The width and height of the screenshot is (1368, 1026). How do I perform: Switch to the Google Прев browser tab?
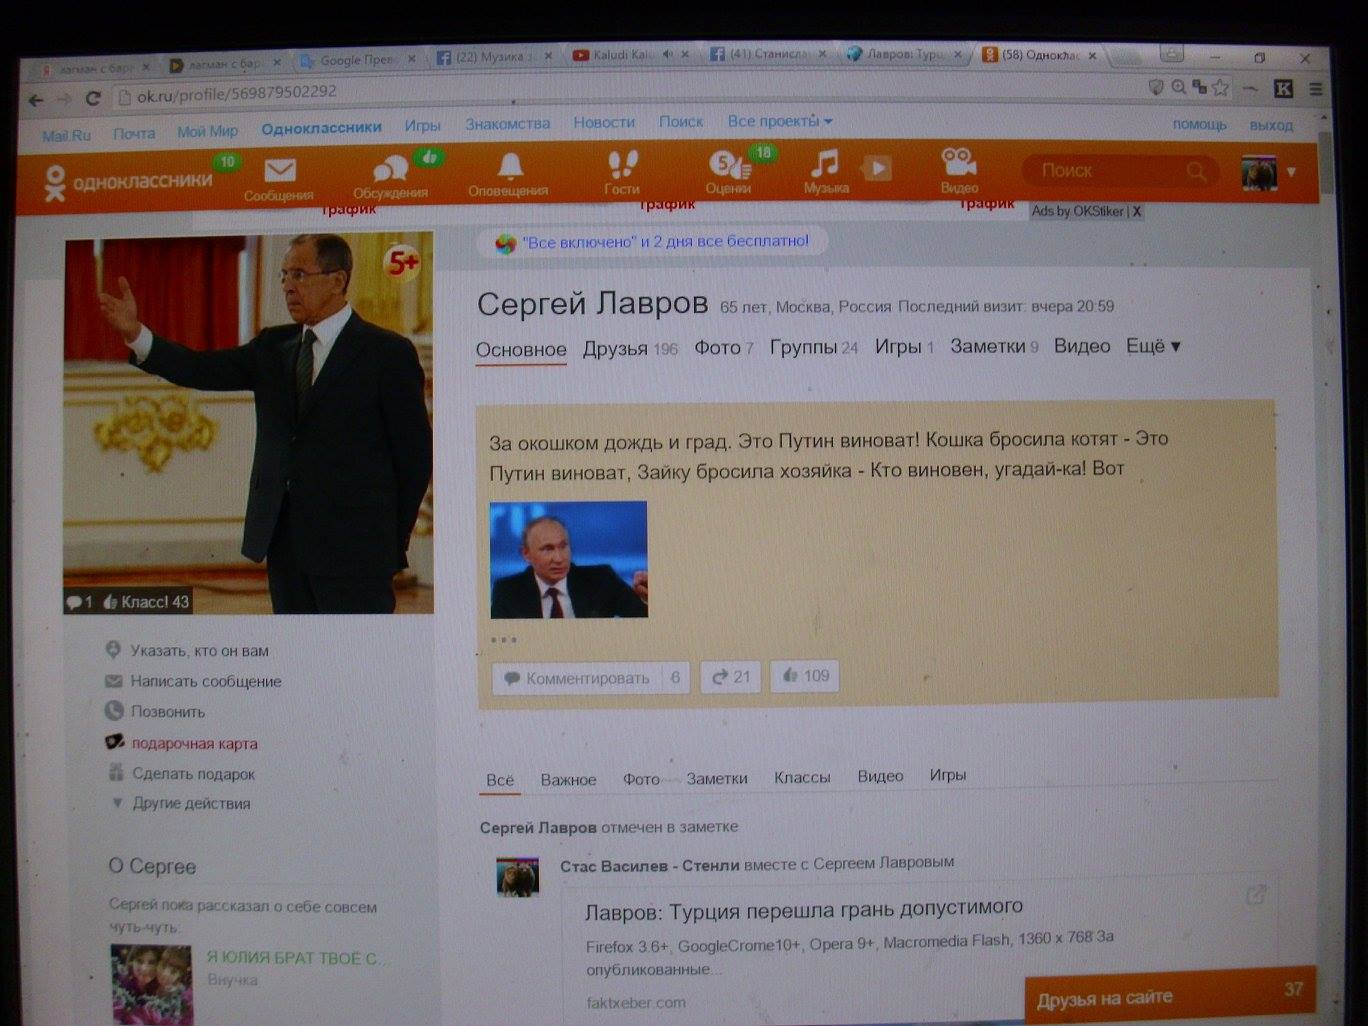[x=356, y=60]
